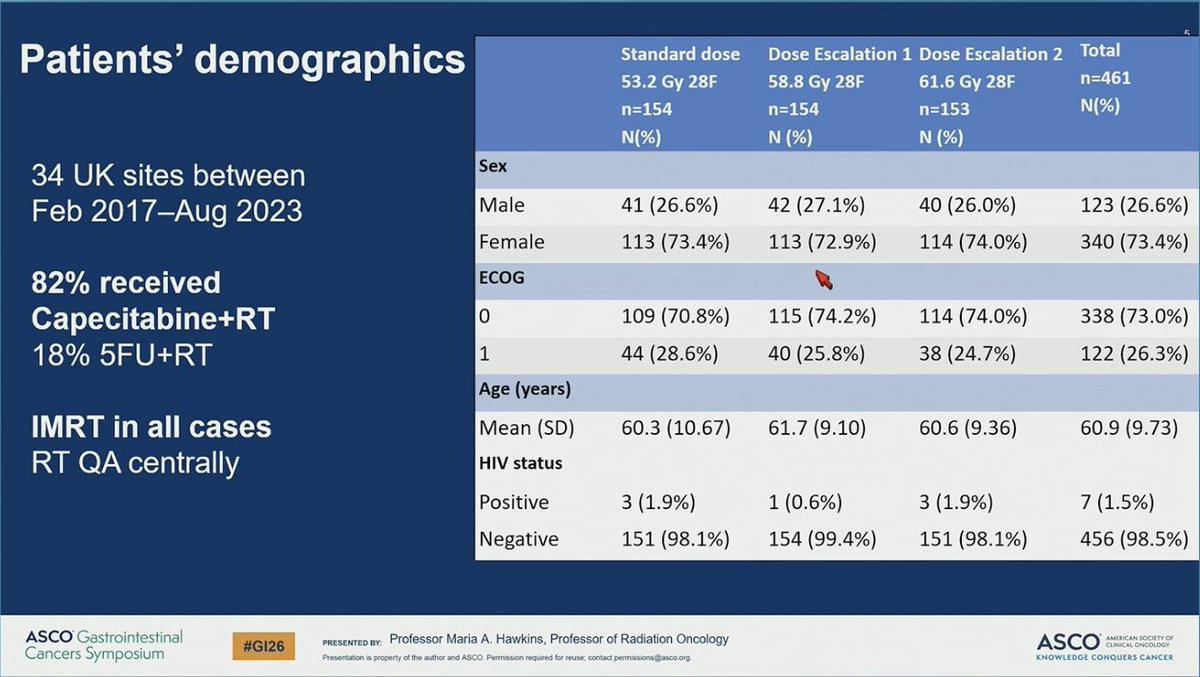Click the red mouse pointer arrow
The image size is (1200, 677).
[x=824, y=279]
